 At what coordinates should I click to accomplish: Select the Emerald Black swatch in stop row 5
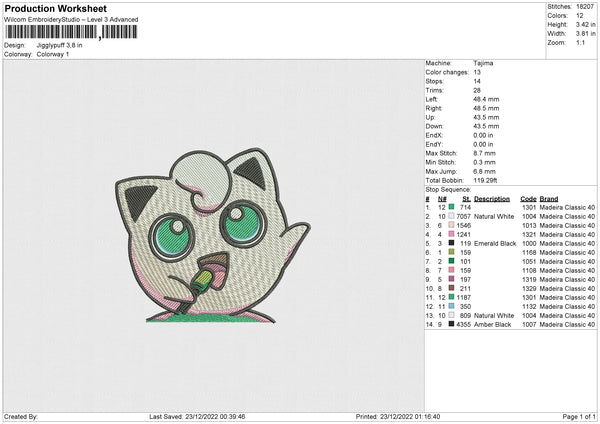pos(452,243)
